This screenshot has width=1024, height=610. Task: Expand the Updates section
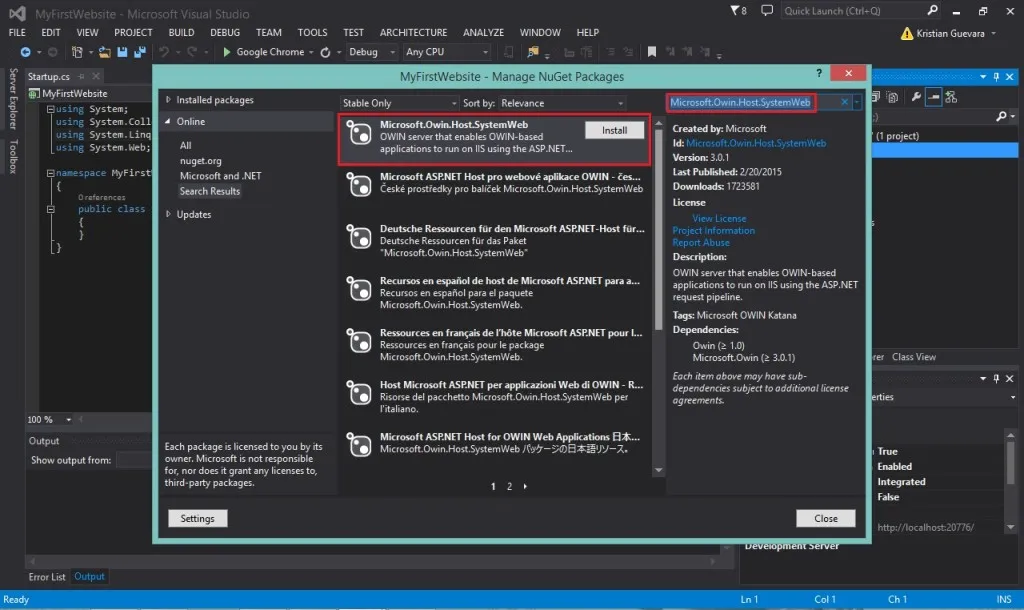(x=168, y=214)
